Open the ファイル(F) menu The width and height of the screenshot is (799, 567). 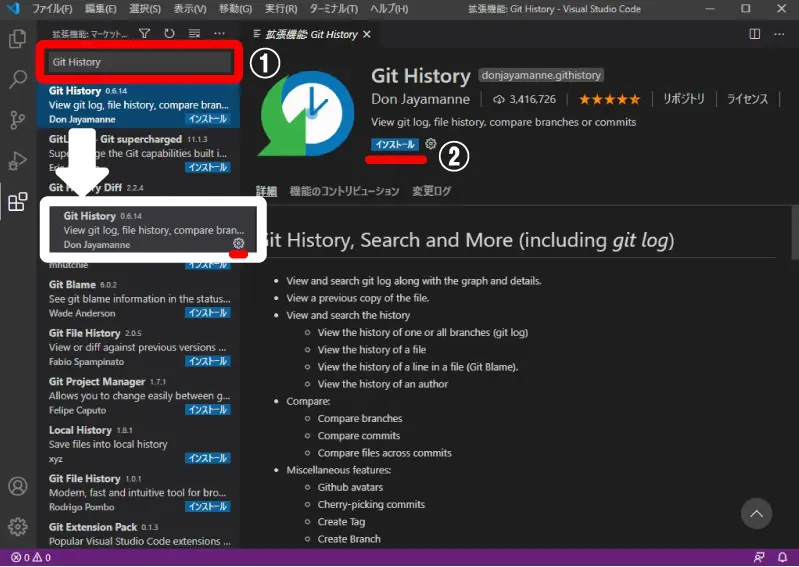pos(52,9)
